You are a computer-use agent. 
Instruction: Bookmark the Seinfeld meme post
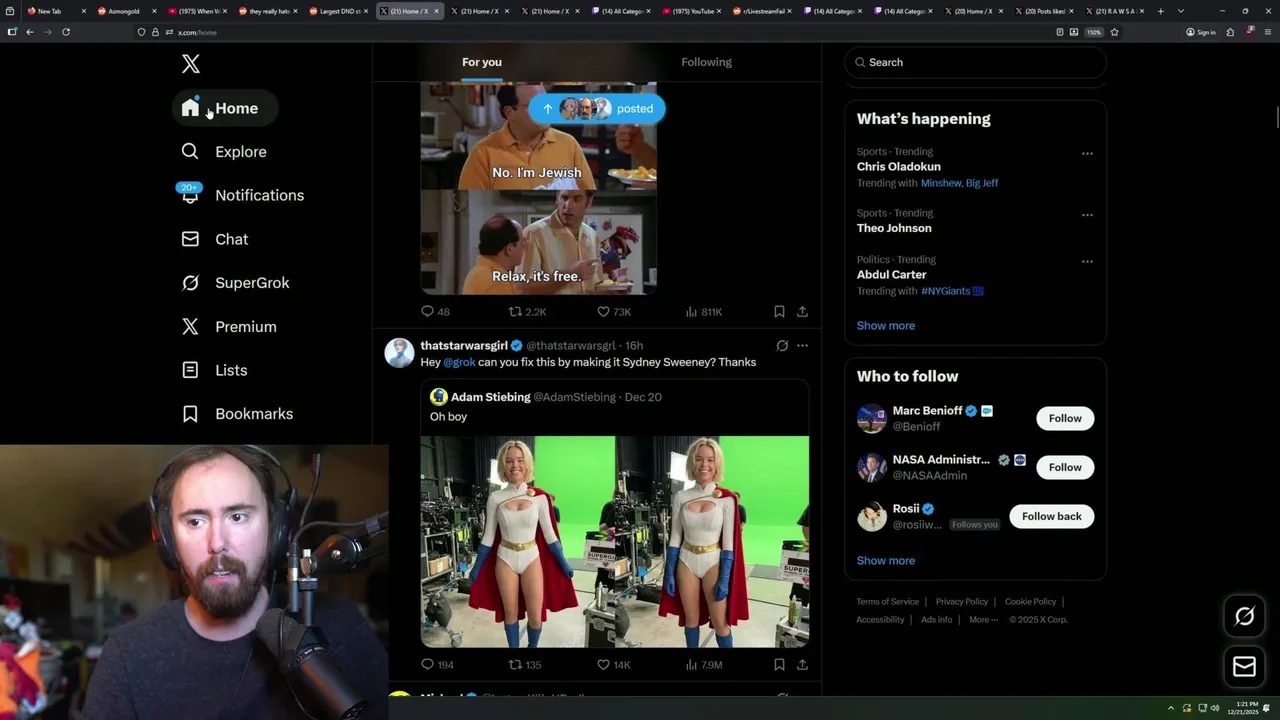pos(779,312)
